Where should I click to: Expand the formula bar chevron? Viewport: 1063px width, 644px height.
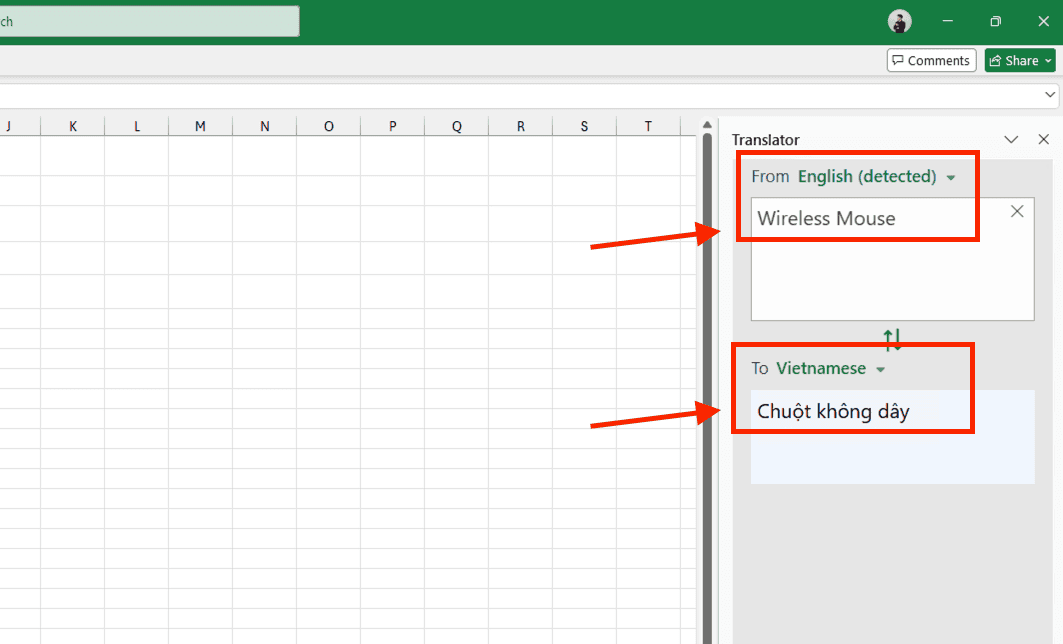pyautogui.click(x=1050, y=95)
